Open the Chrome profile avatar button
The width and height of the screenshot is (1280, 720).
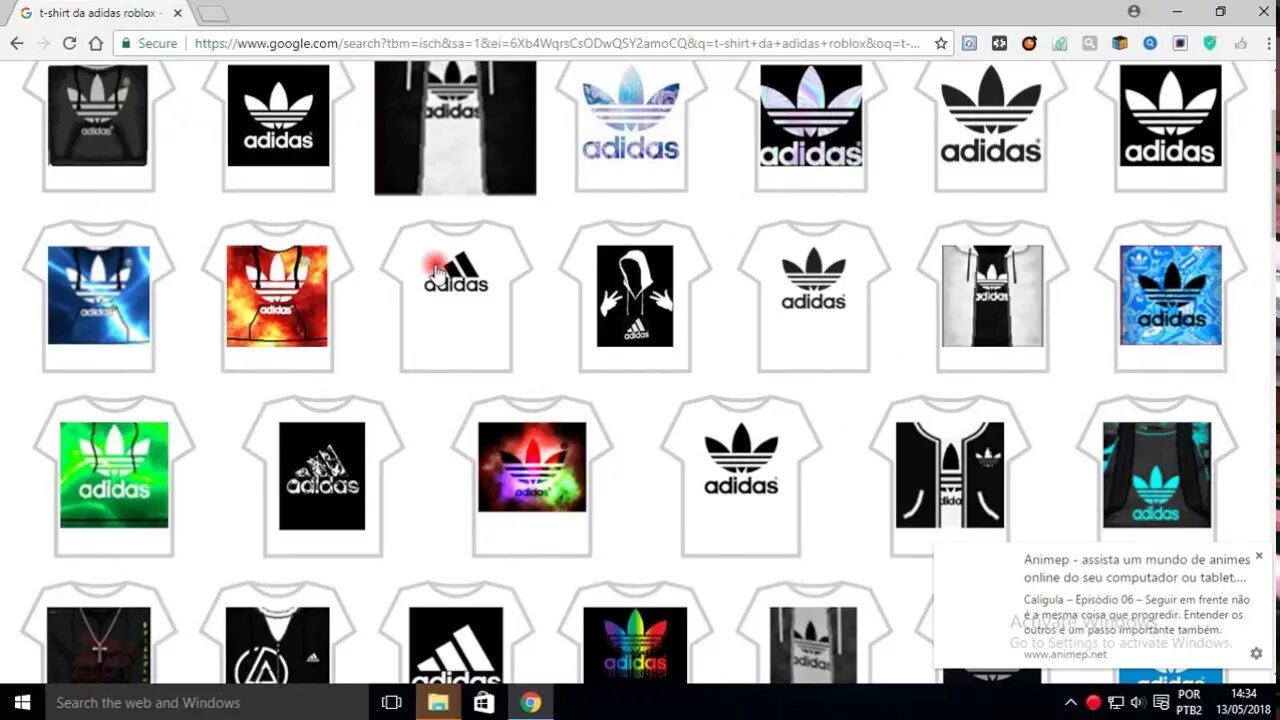(x=1133, y=11)
